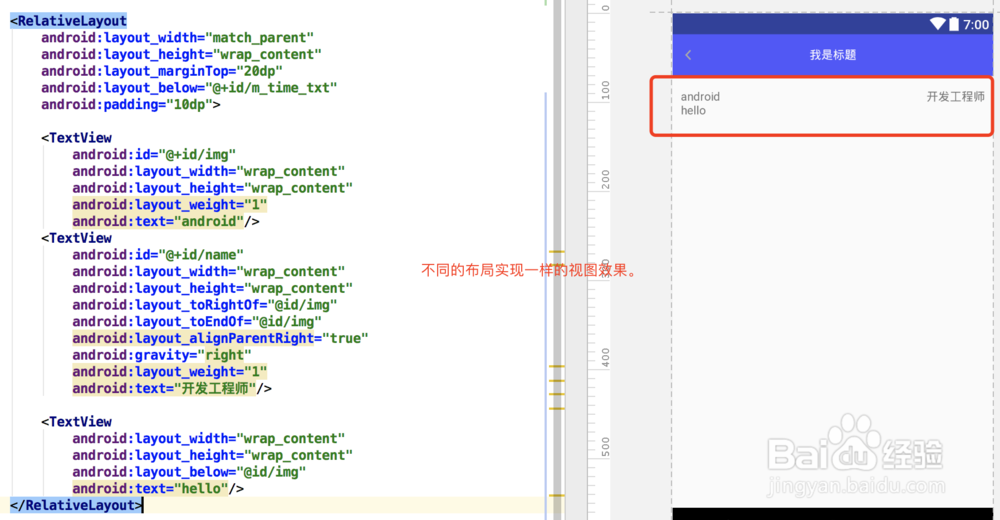Click the android:id="@+id/name" line
The height and width of the screenshot is (520, 1000).
point(158,255)
